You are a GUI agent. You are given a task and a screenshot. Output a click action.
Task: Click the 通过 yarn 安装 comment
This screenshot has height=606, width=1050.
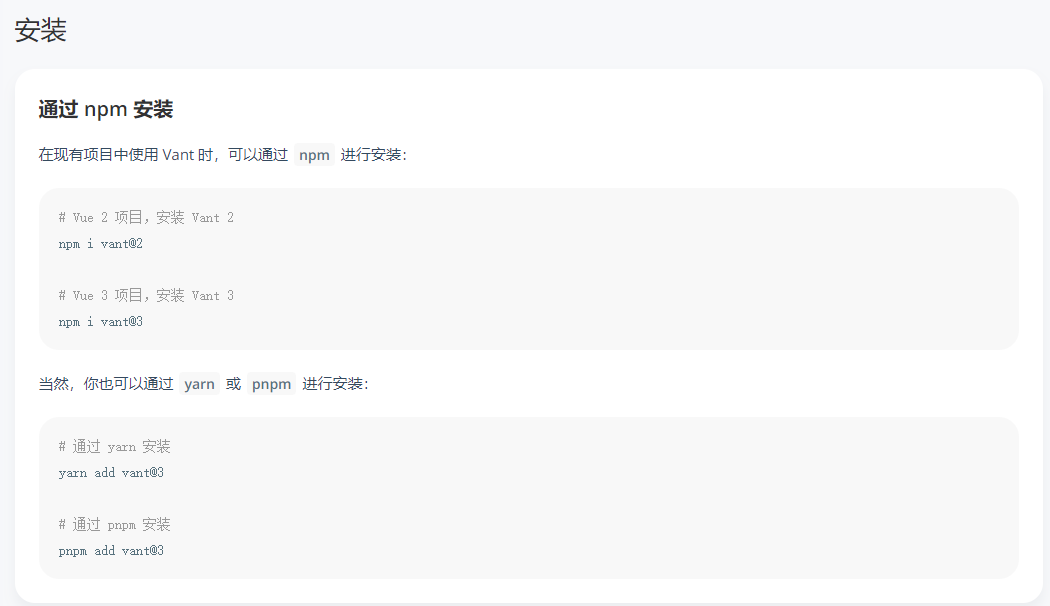[115, 447]
